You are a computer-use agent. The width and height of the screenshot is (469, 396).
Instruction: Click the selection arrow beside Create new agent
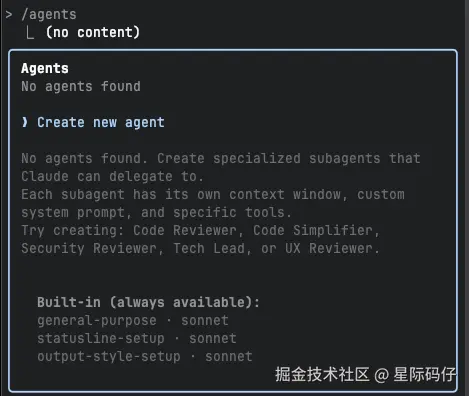pyautogui.click(x=25, y=122)
